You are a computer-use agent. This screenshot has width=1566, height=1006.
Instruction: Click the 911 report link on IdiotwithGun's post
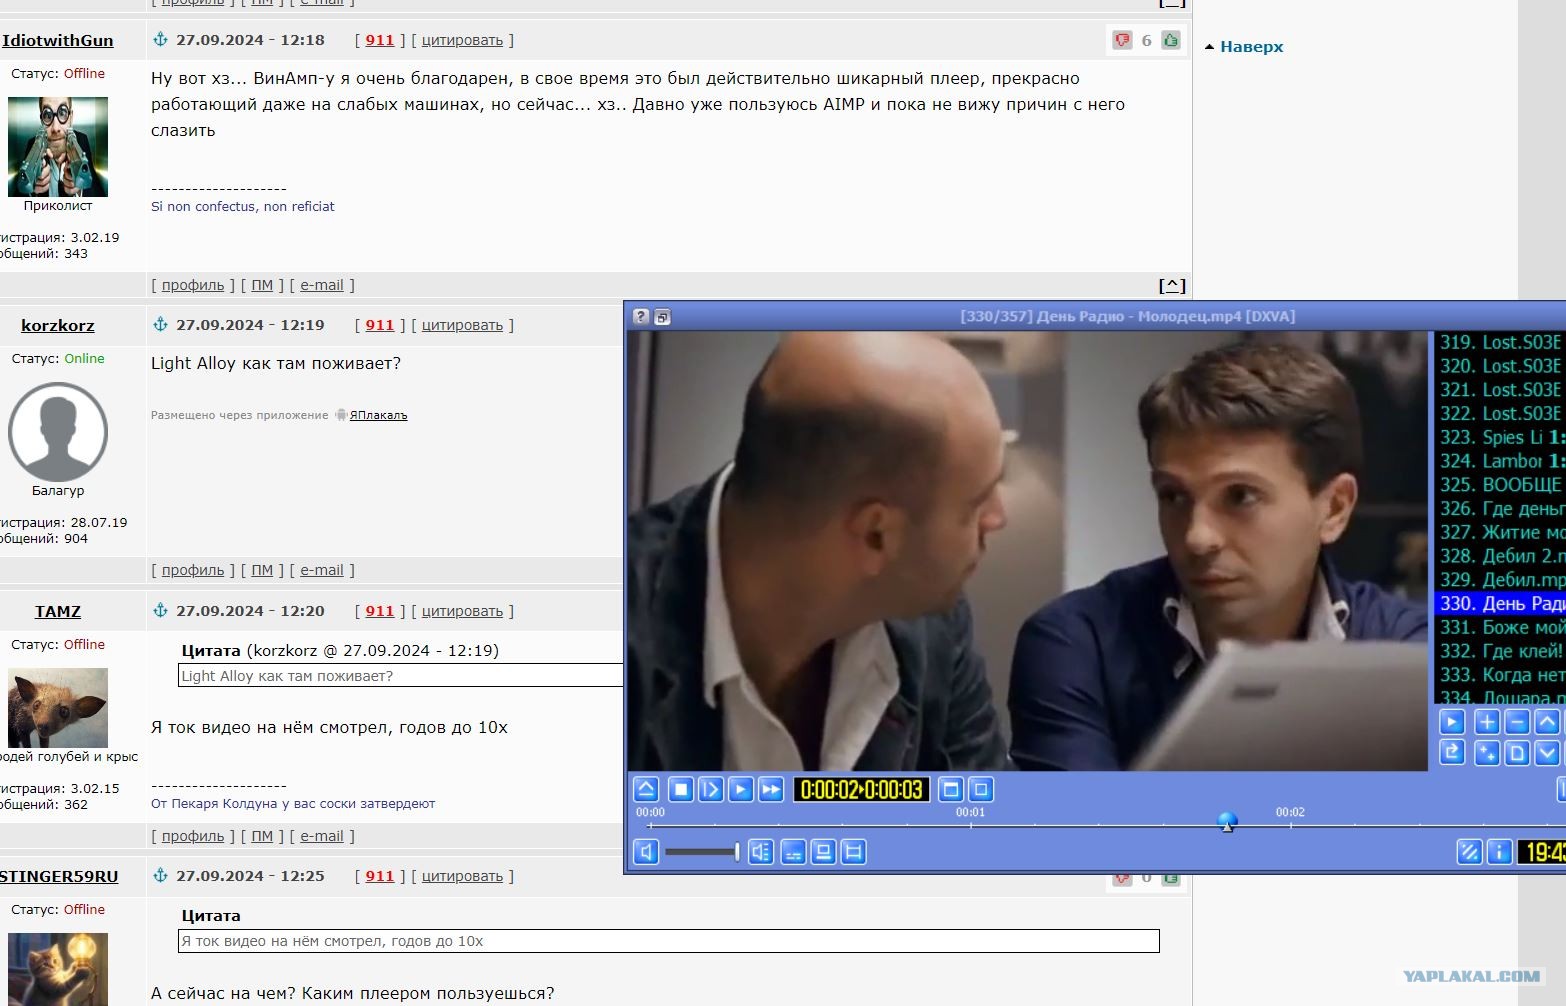pyautogui.click(x=380, y=40)
